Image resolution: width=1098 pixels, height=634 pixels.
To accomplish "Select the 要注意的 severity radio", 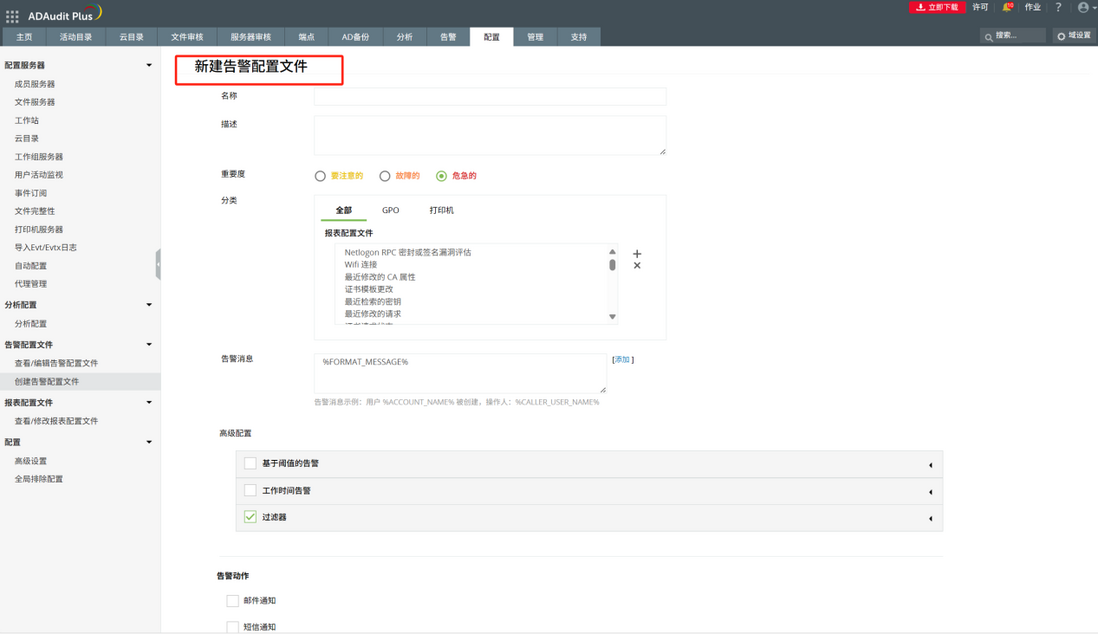I will point(320,176).
